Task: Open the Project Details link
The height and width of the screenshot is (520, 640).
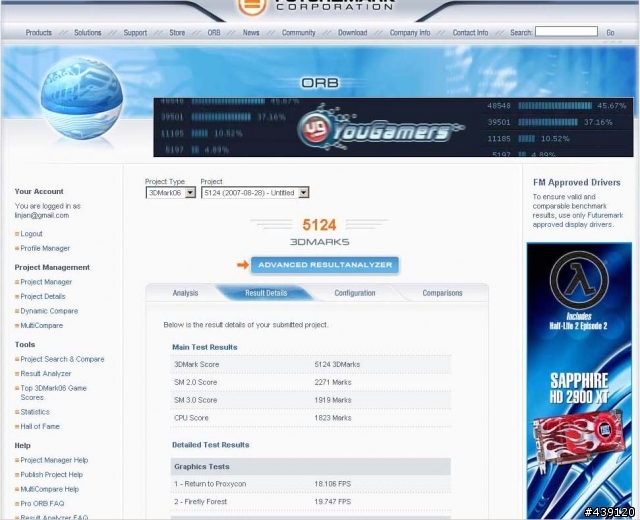Action: (43, 296)
